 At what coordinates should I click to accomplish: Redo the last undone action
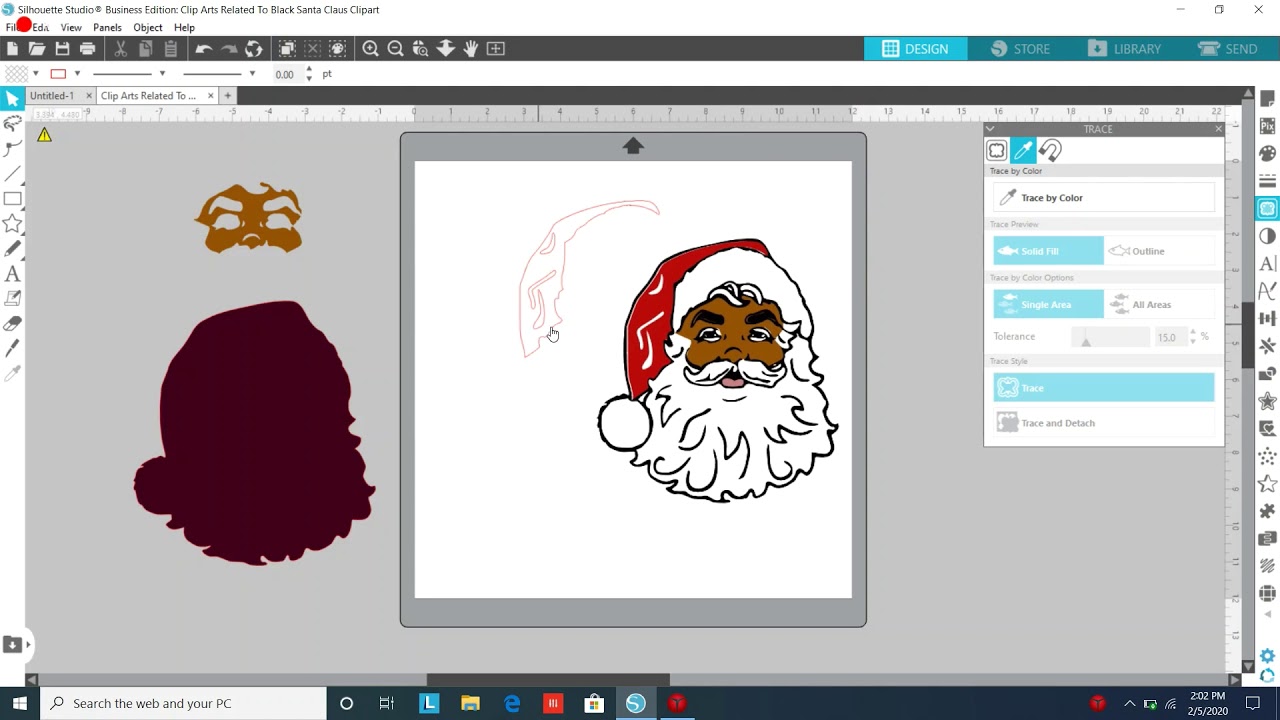229,48
